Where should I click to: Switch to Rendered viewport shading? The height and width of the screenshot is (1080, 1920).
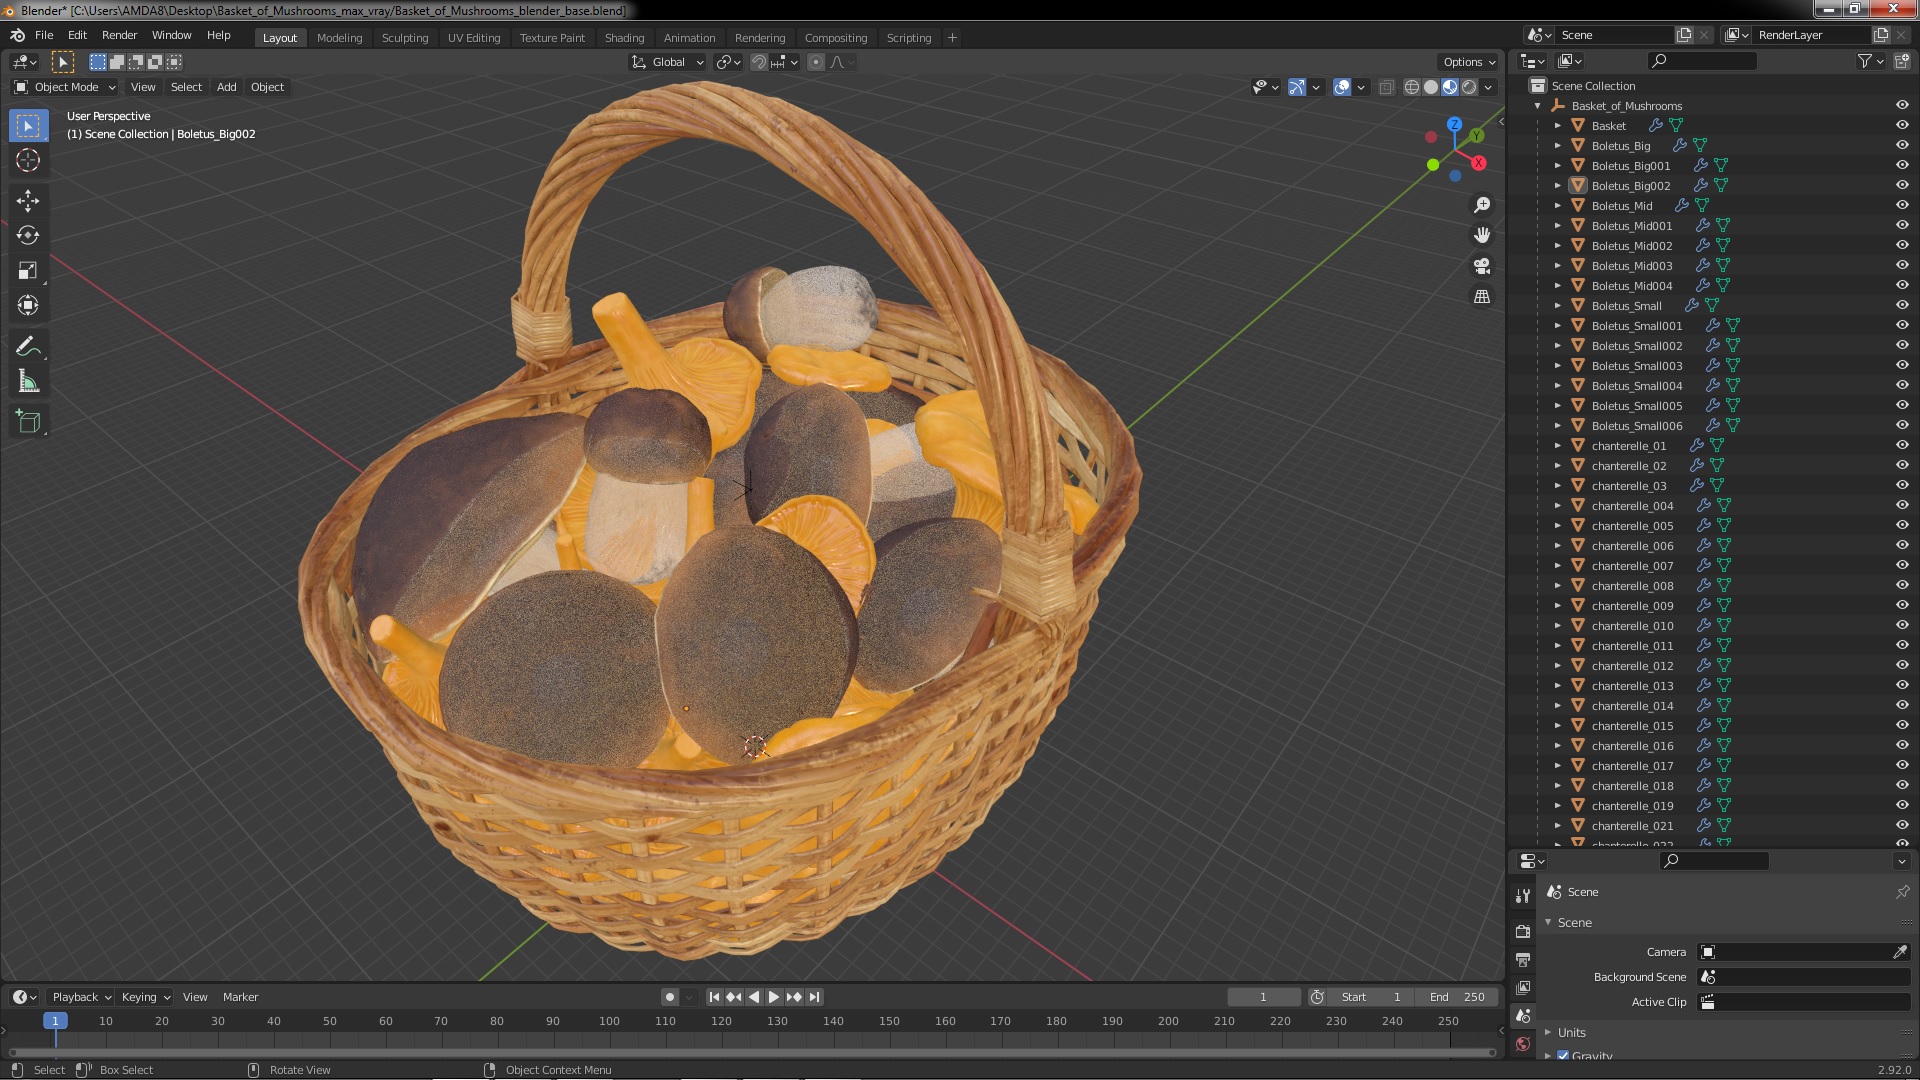pyautogui.click(x=1469, y=87)
